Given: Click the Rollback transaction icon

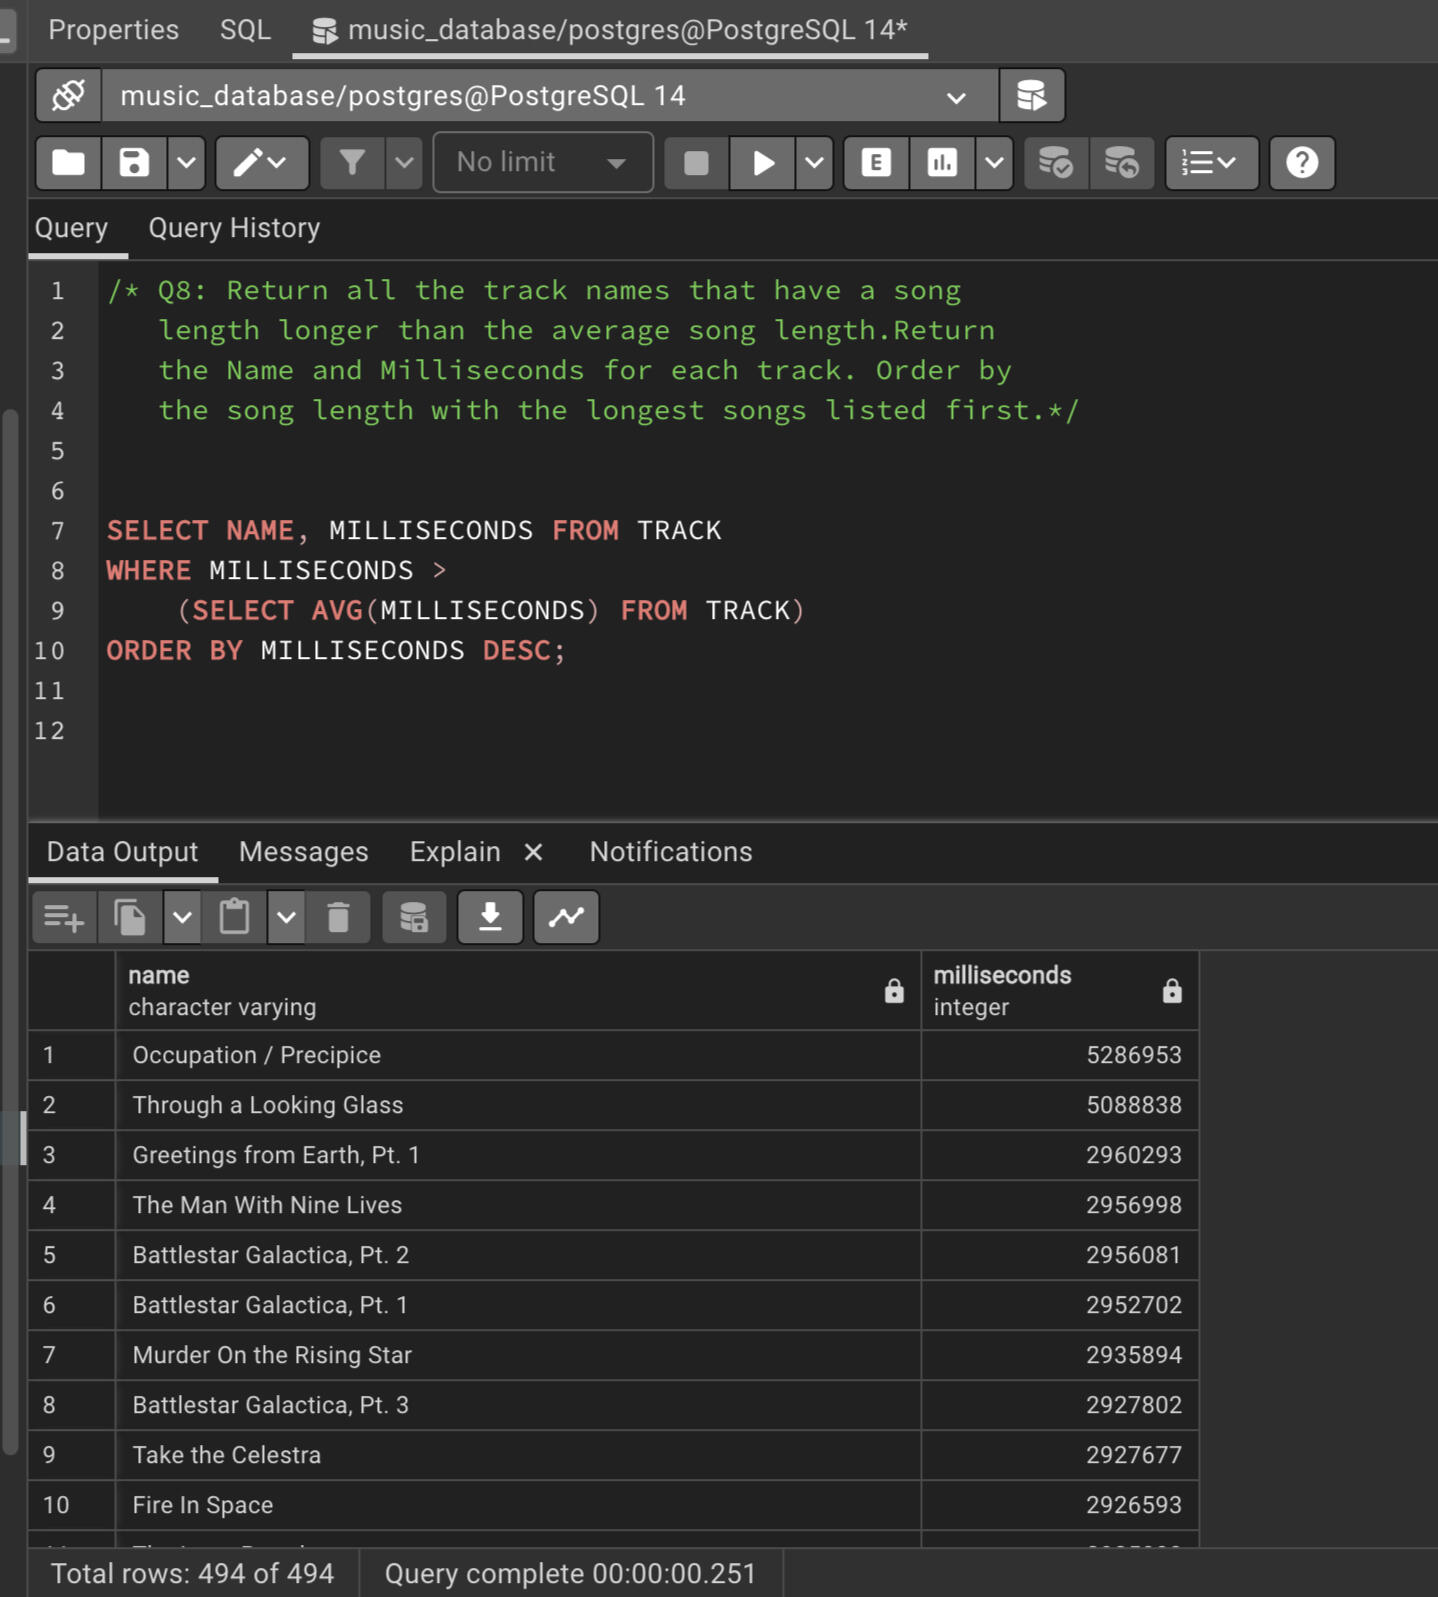Looking at the screenshot, I should 1121,163.
